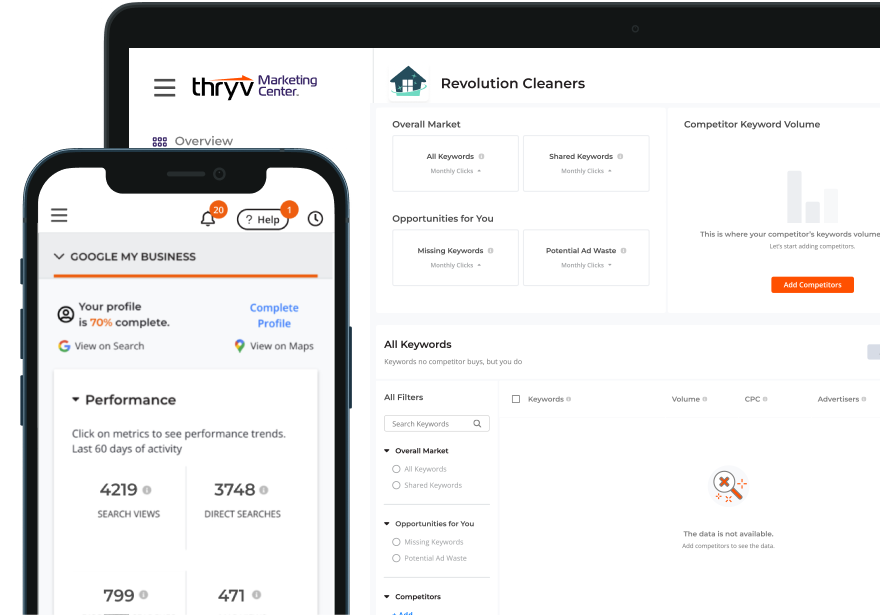
Task: Click the 'Last 60 days of activity' text
Action: 127,449
